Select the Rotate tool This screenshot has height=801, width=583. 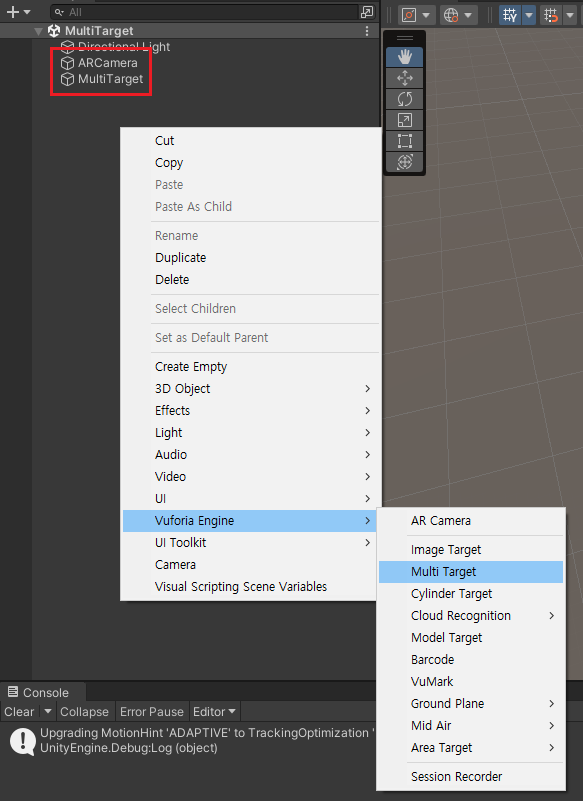(x=405, y=99)
